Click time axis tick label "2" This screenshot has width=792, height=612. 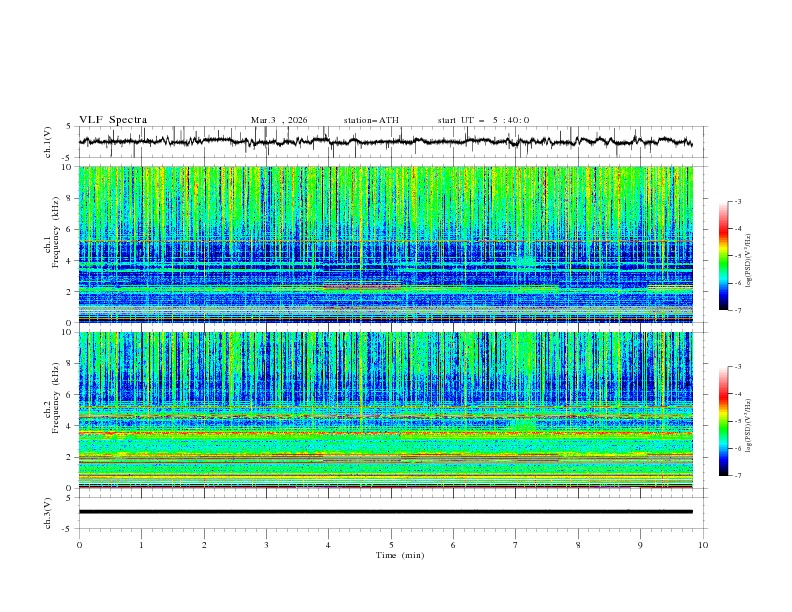[x=204, y=545]
